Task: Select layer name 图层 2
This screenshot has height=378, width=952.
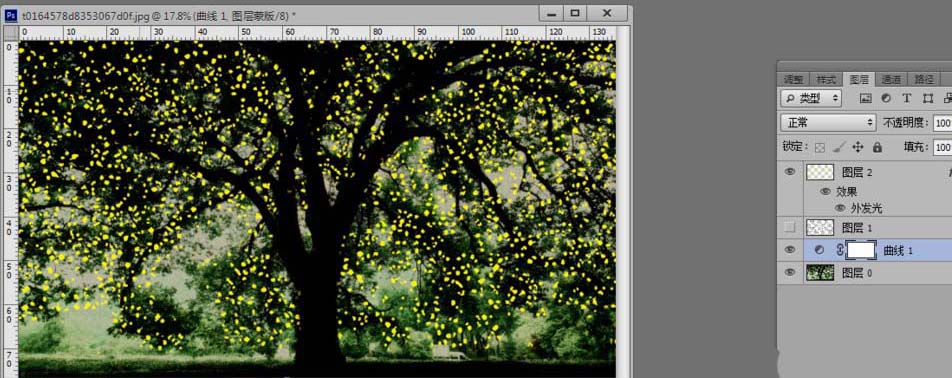Action: [x=857, y=173]
